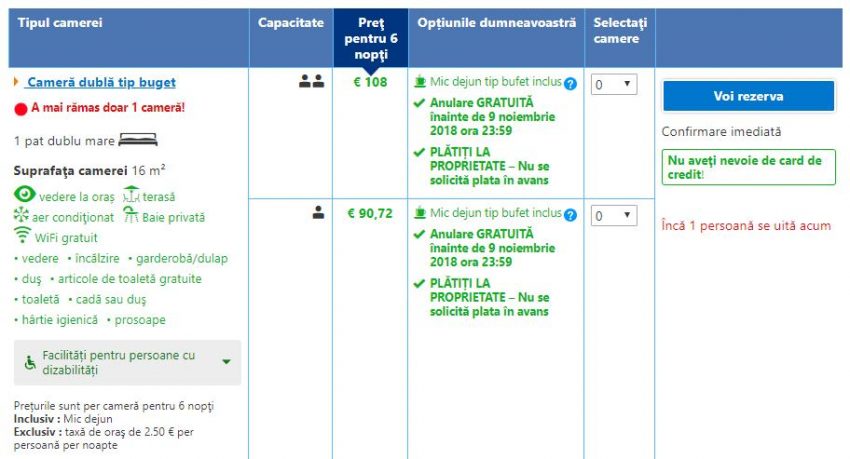Image resolution: width=850 pixels, height=459 pixels.
Task: Click the city view eye icon
Action: pos(25,195)
